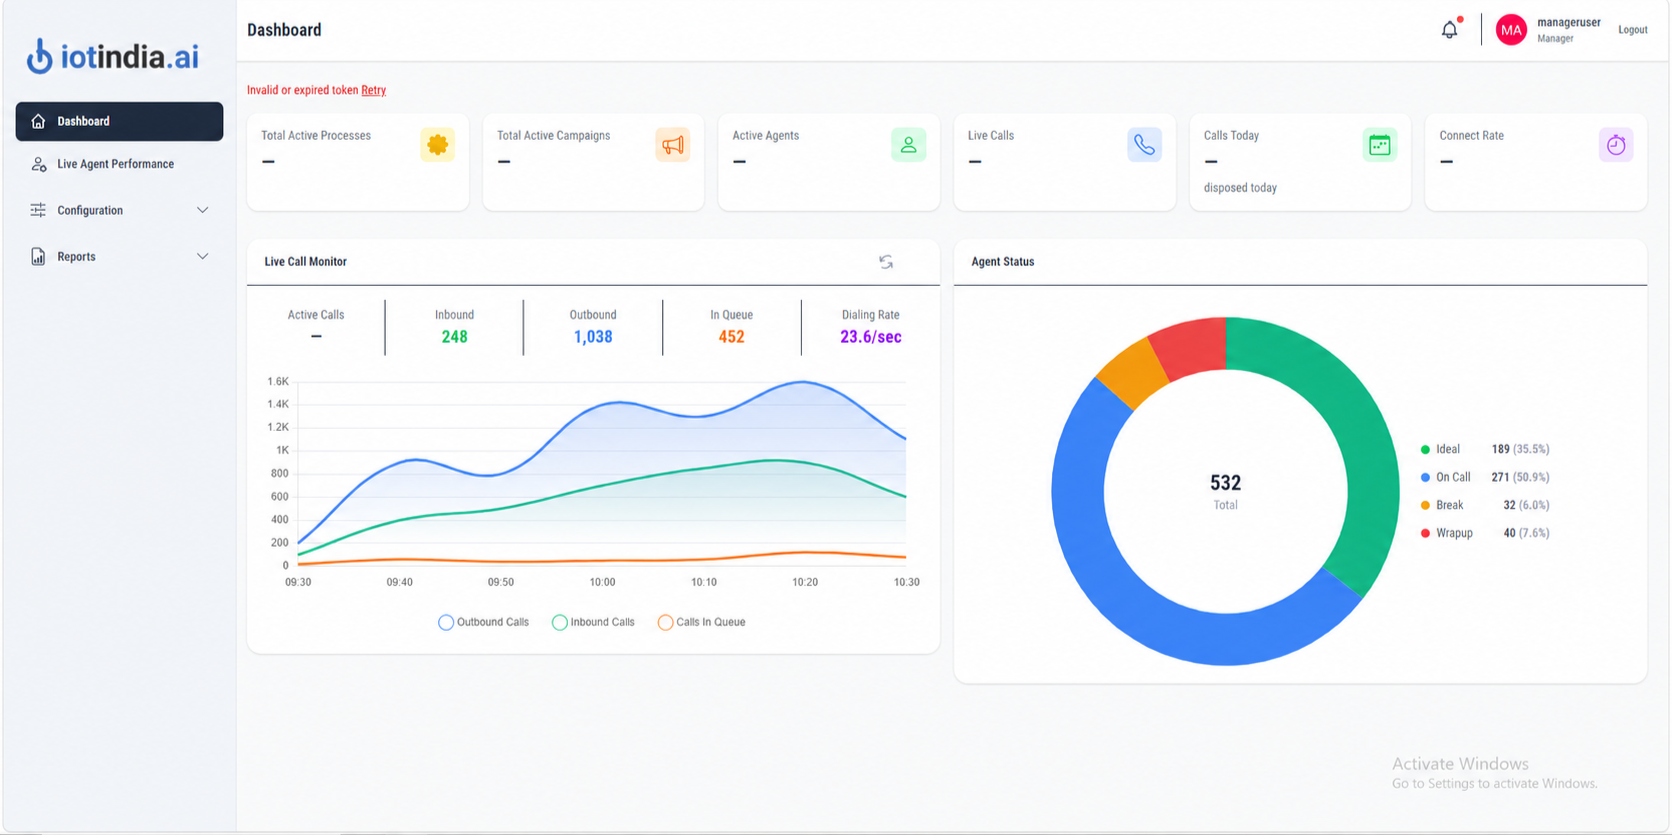Viewport: 1672px width, 835px height.
Task: Click the notification bell icon
Action: 1449,30
